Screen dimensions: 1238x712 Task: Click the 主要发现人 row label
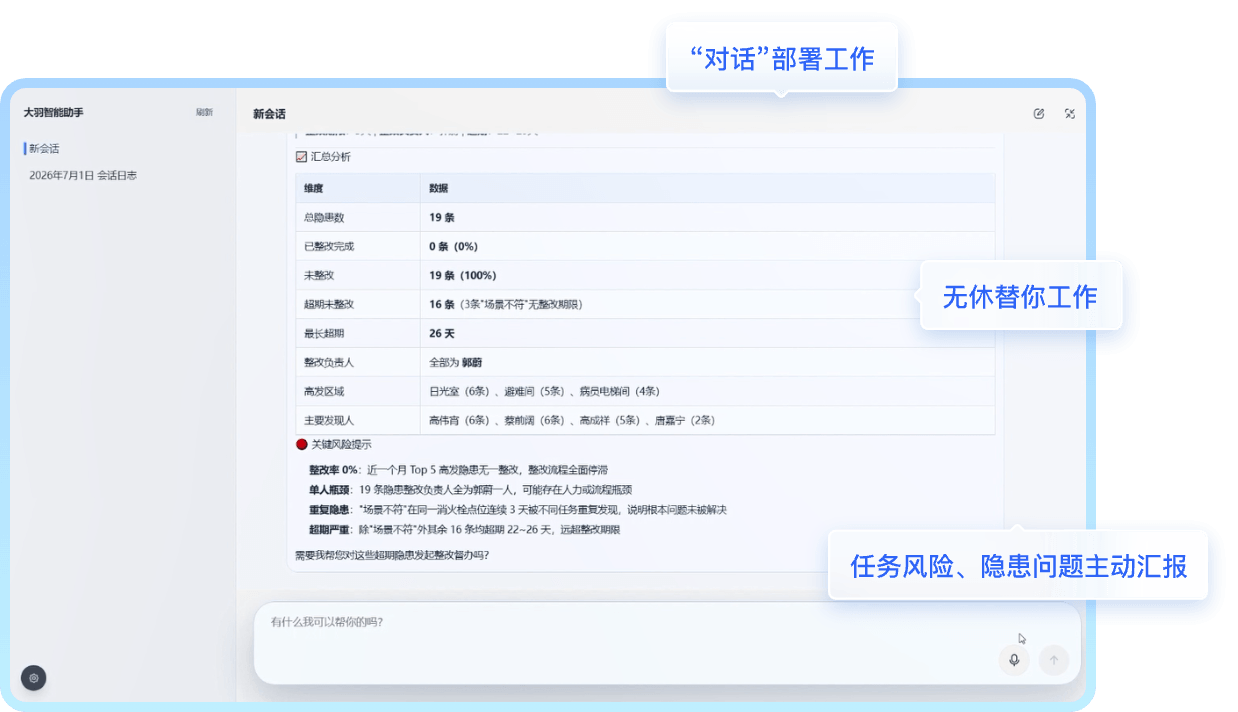coord(329,420)
